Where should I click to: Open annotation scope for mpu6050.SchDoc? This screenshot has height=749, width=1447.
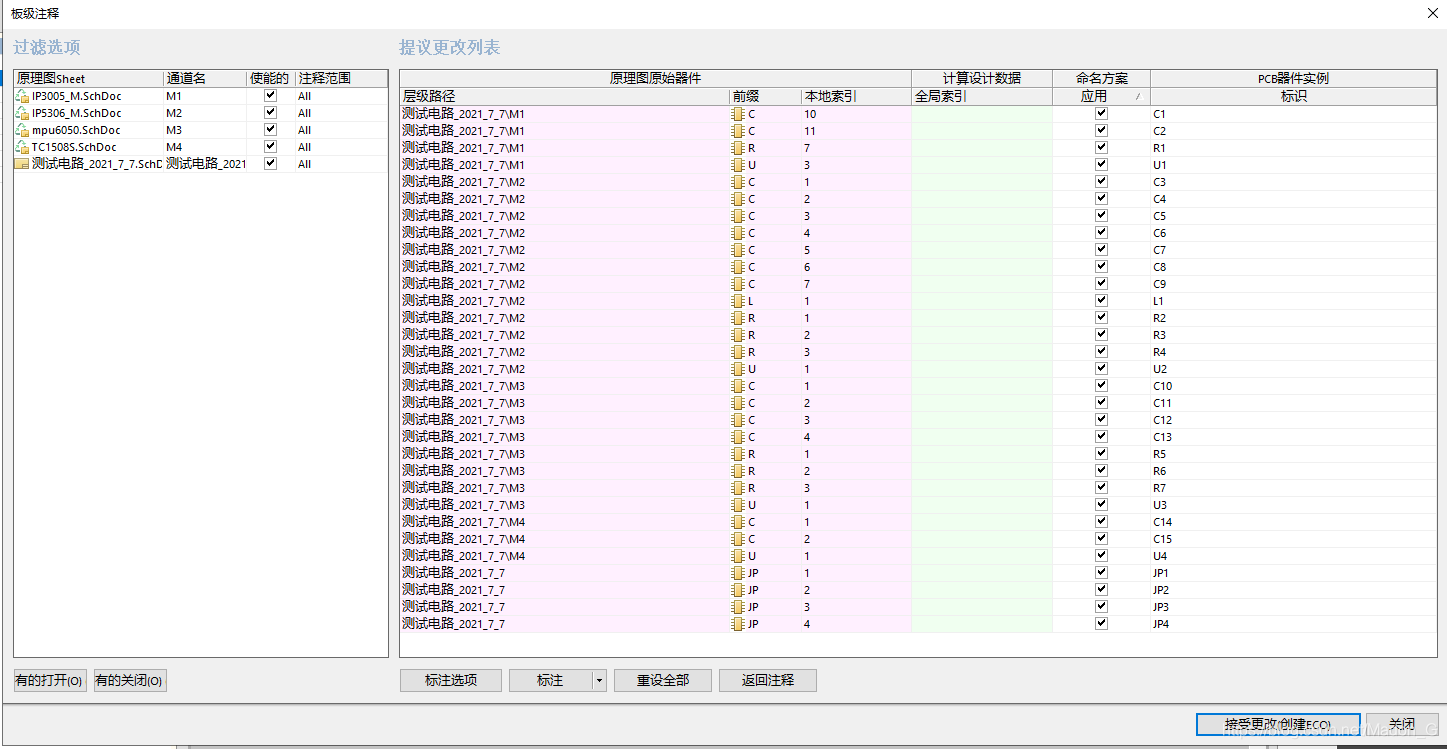coord(340,131)
